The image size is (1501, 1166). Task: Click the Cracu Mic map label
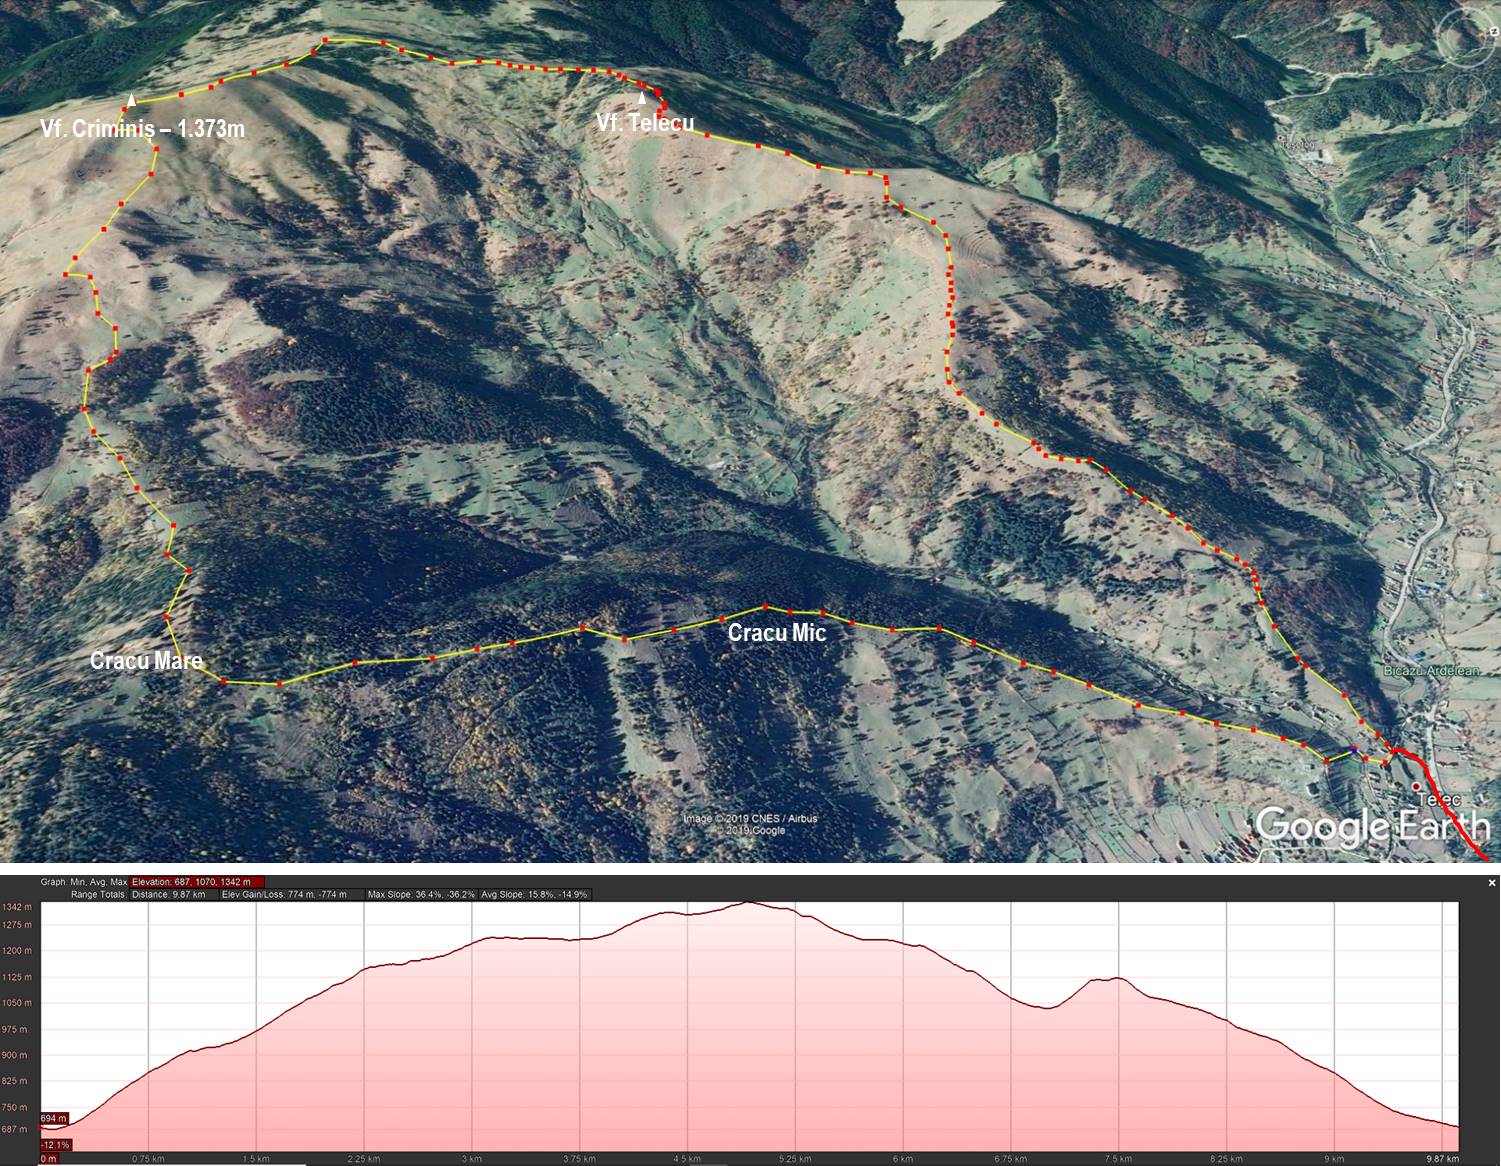coord(776,633)
